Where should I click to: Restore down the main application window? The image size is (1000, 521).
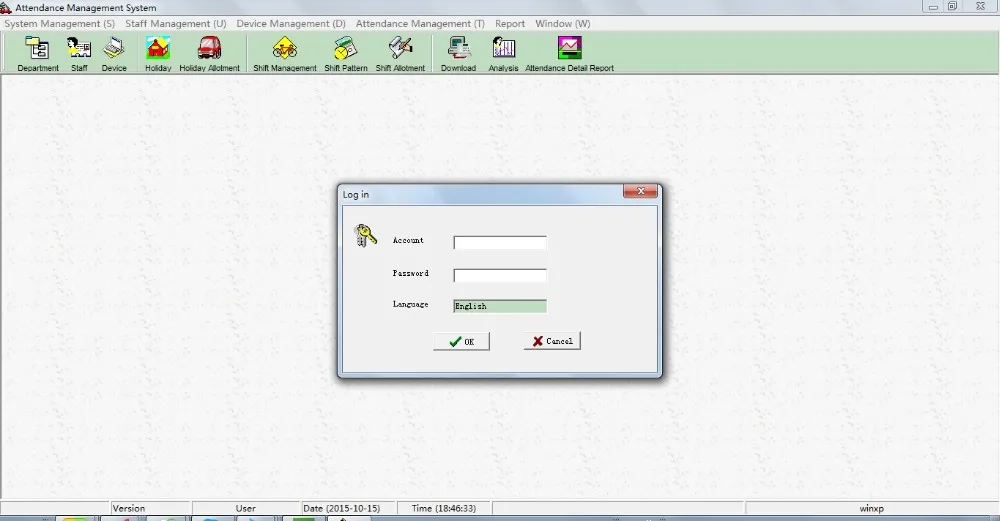pyautogui.click(x=953, y=6)
